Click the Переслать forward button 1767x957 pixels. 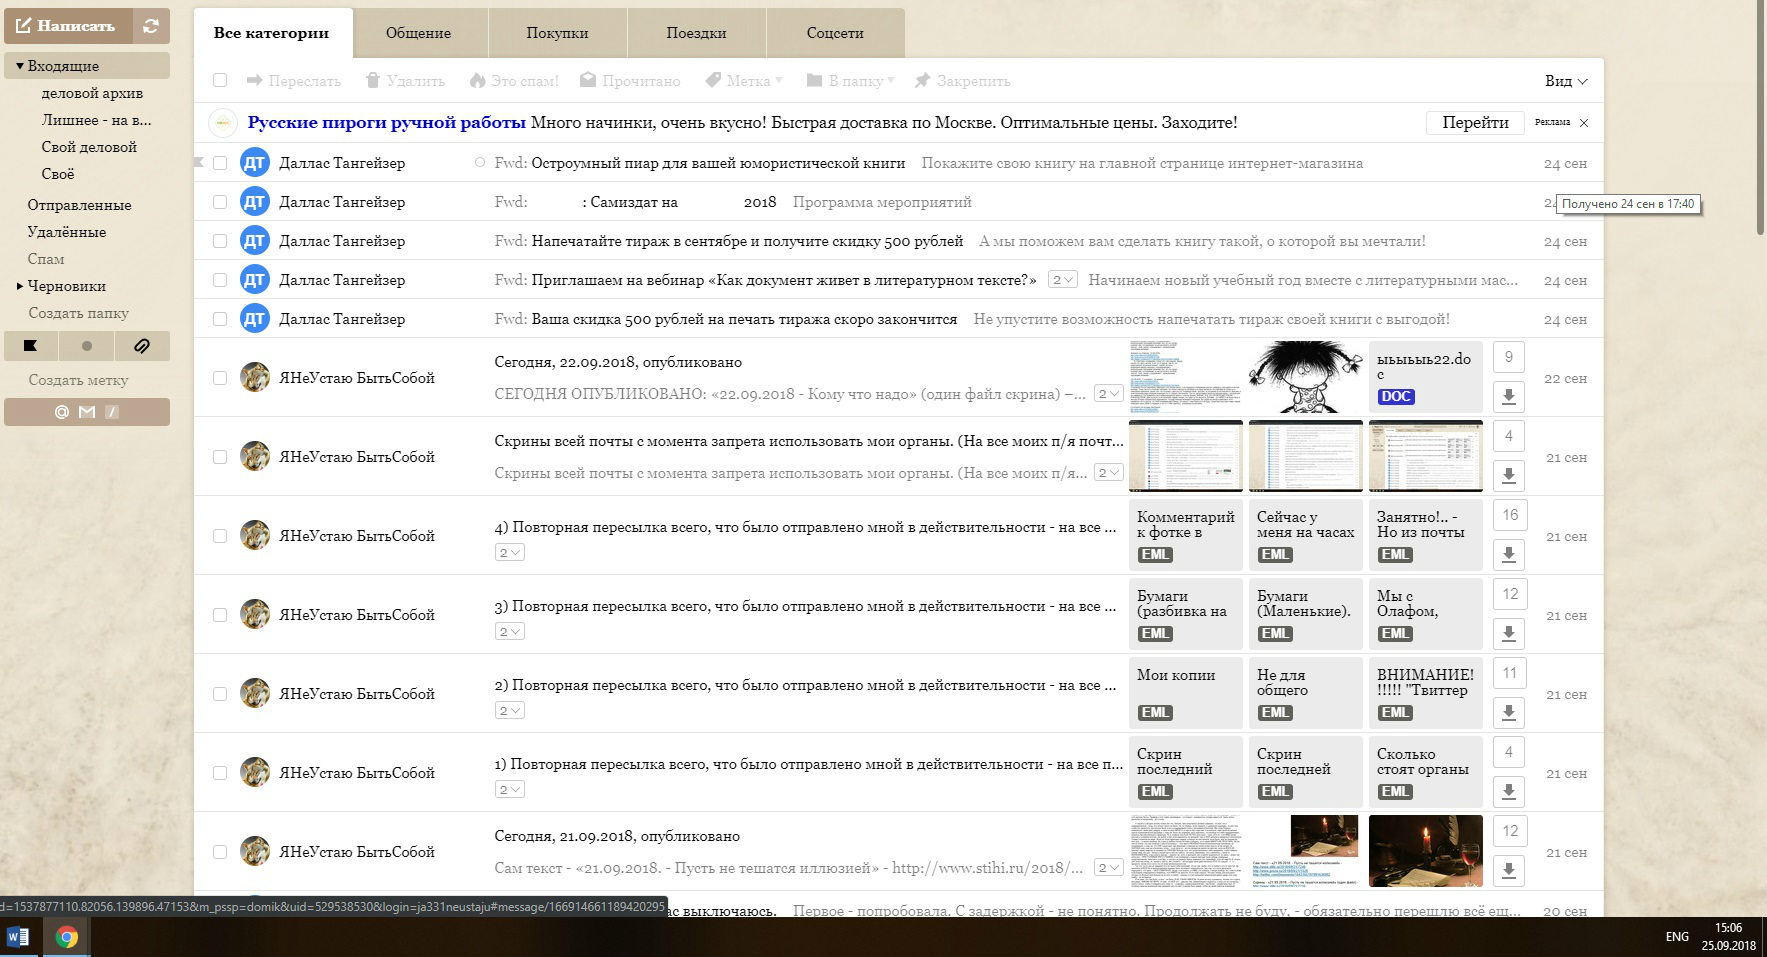pos(293,81)
